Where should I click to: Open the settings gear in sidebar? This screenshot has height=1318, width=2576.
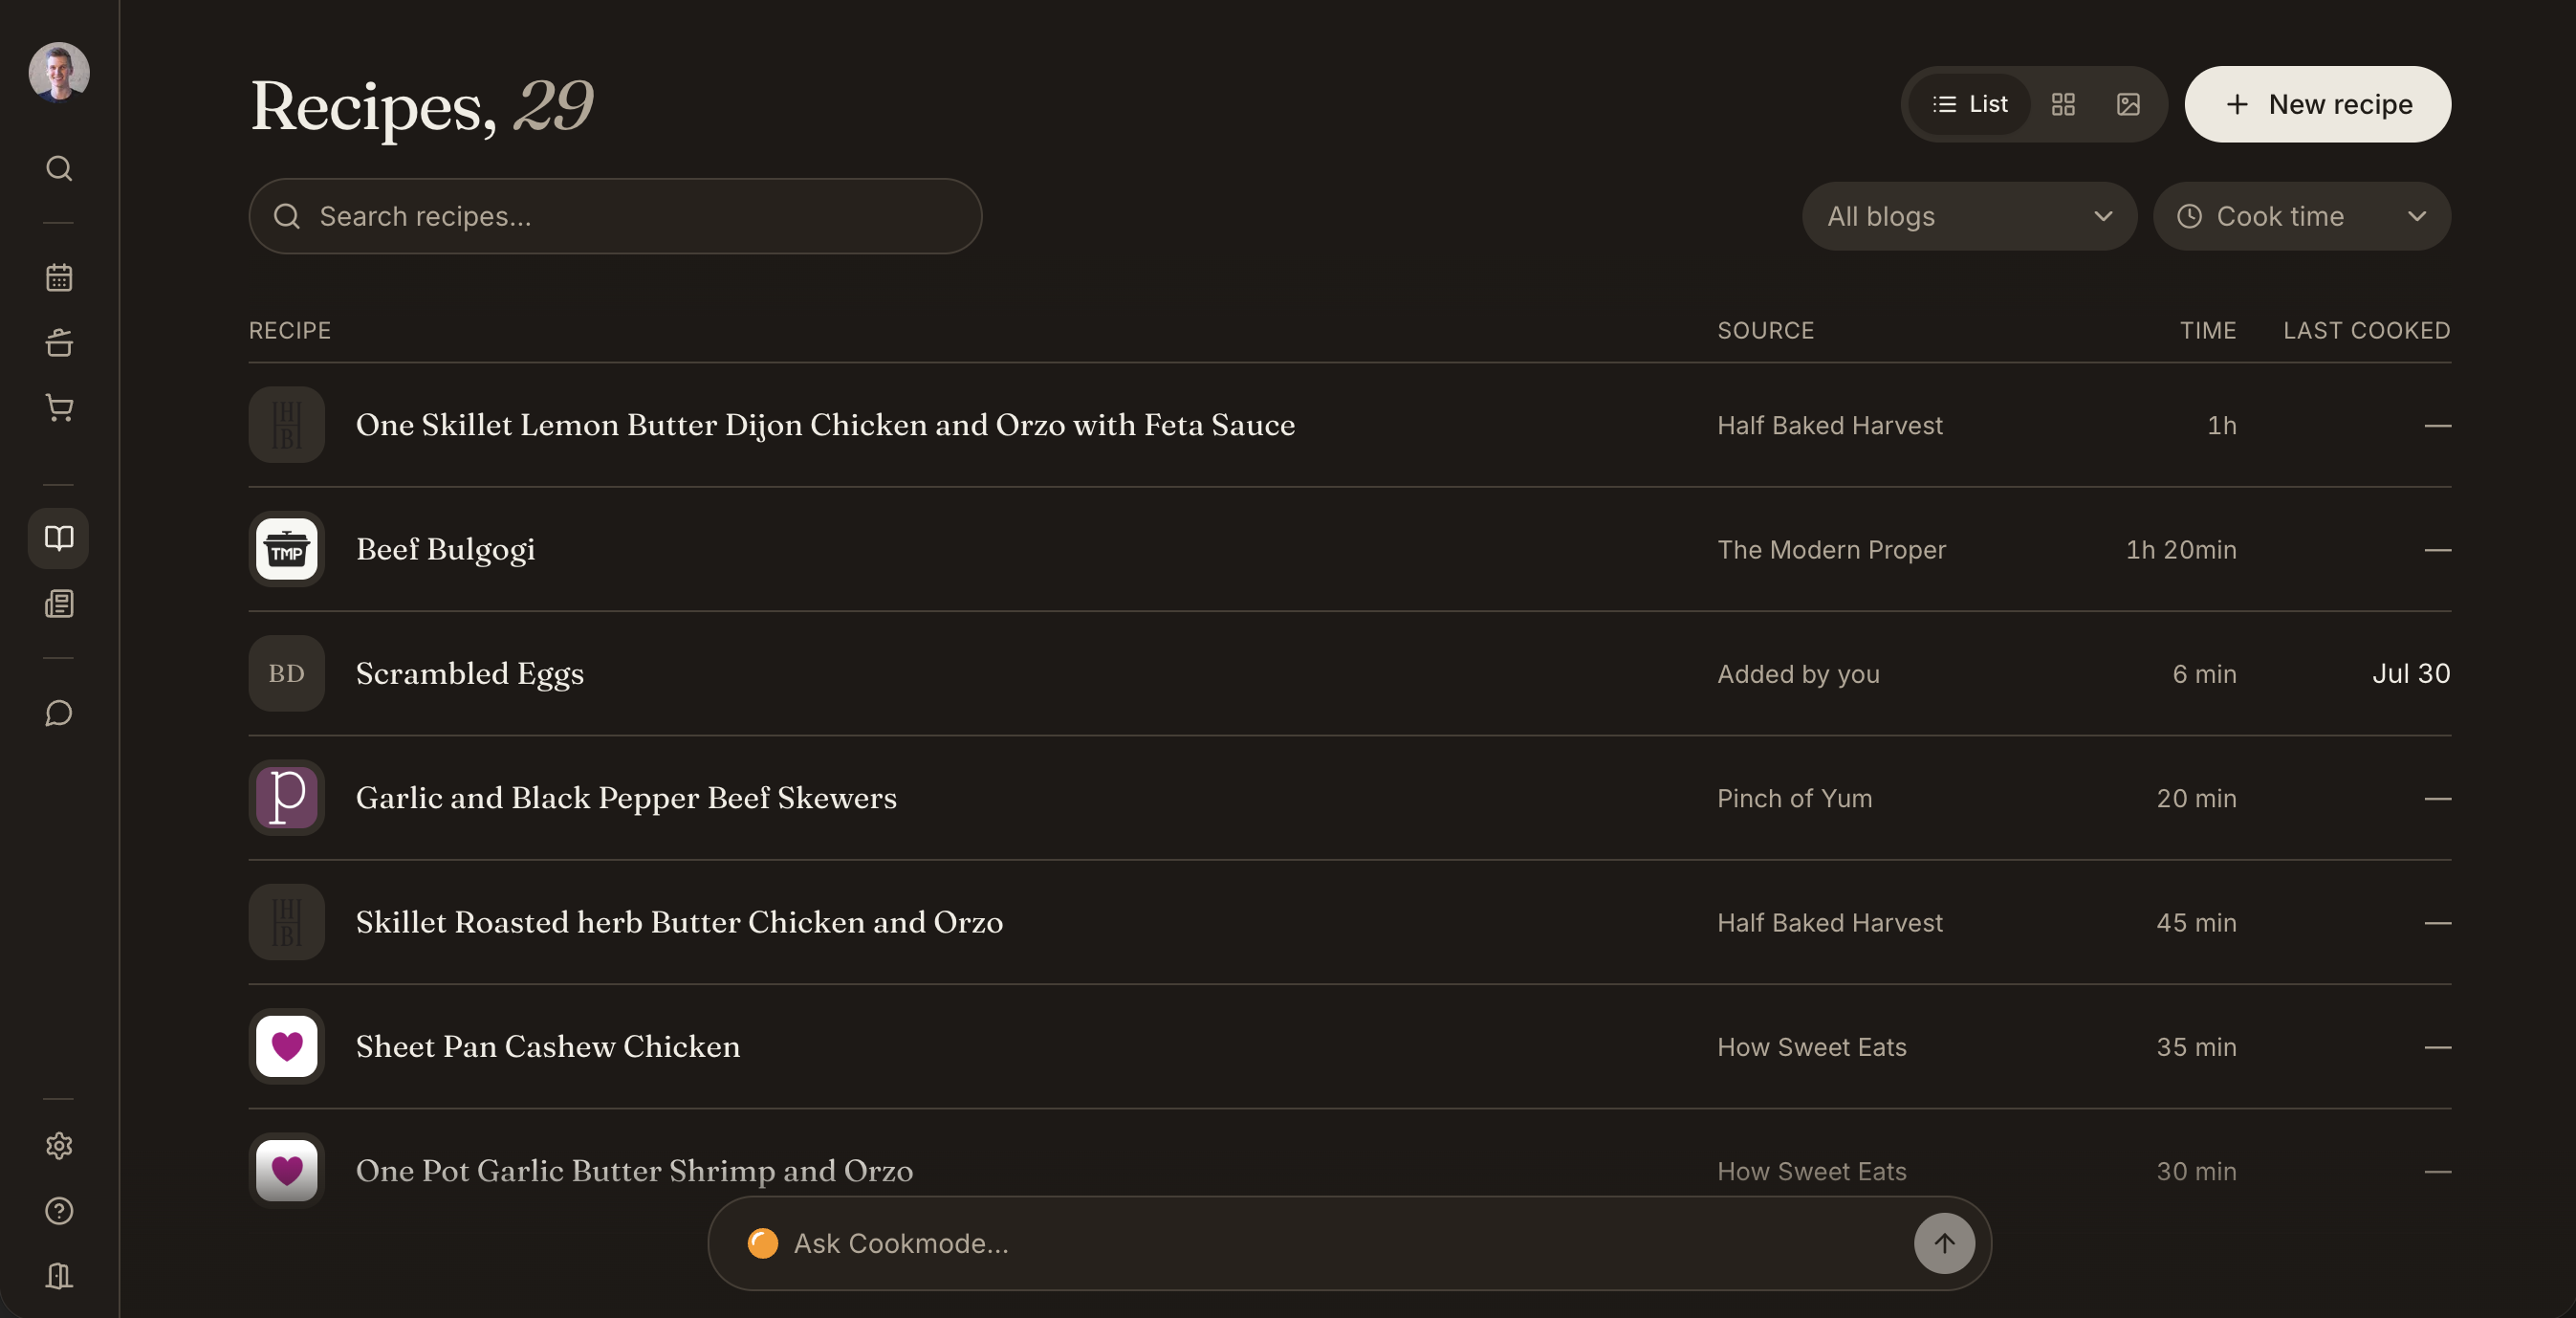click(x=59, y=1145)
